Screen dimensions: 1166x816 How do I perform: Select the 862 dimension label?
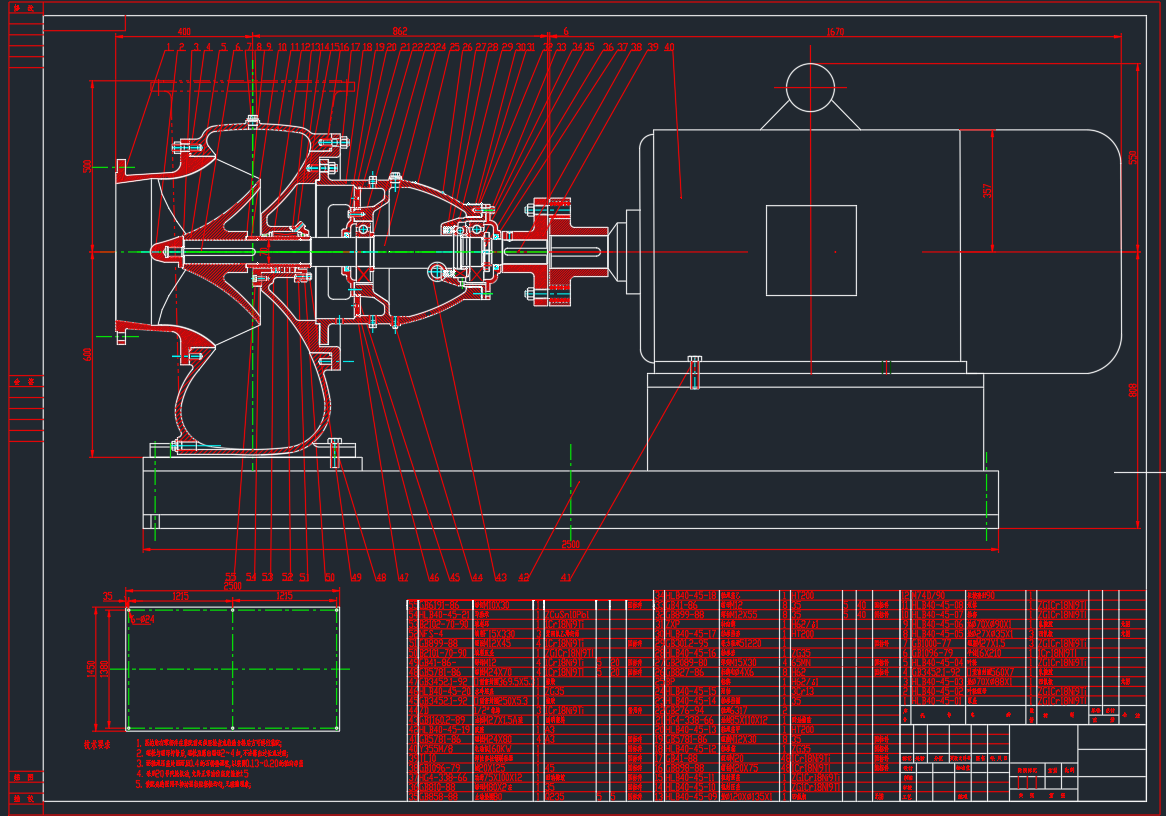click(x=400, y=32)
